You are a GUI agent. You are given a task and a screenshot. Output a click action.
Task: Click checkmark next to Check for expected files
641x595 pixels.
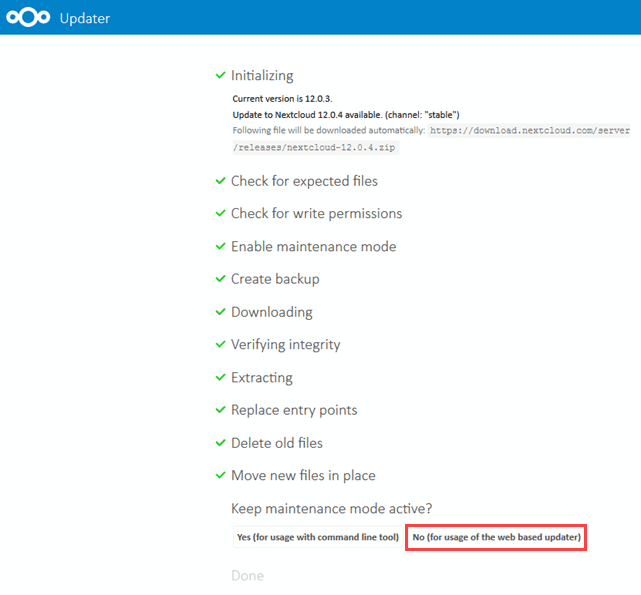point(220,181)
